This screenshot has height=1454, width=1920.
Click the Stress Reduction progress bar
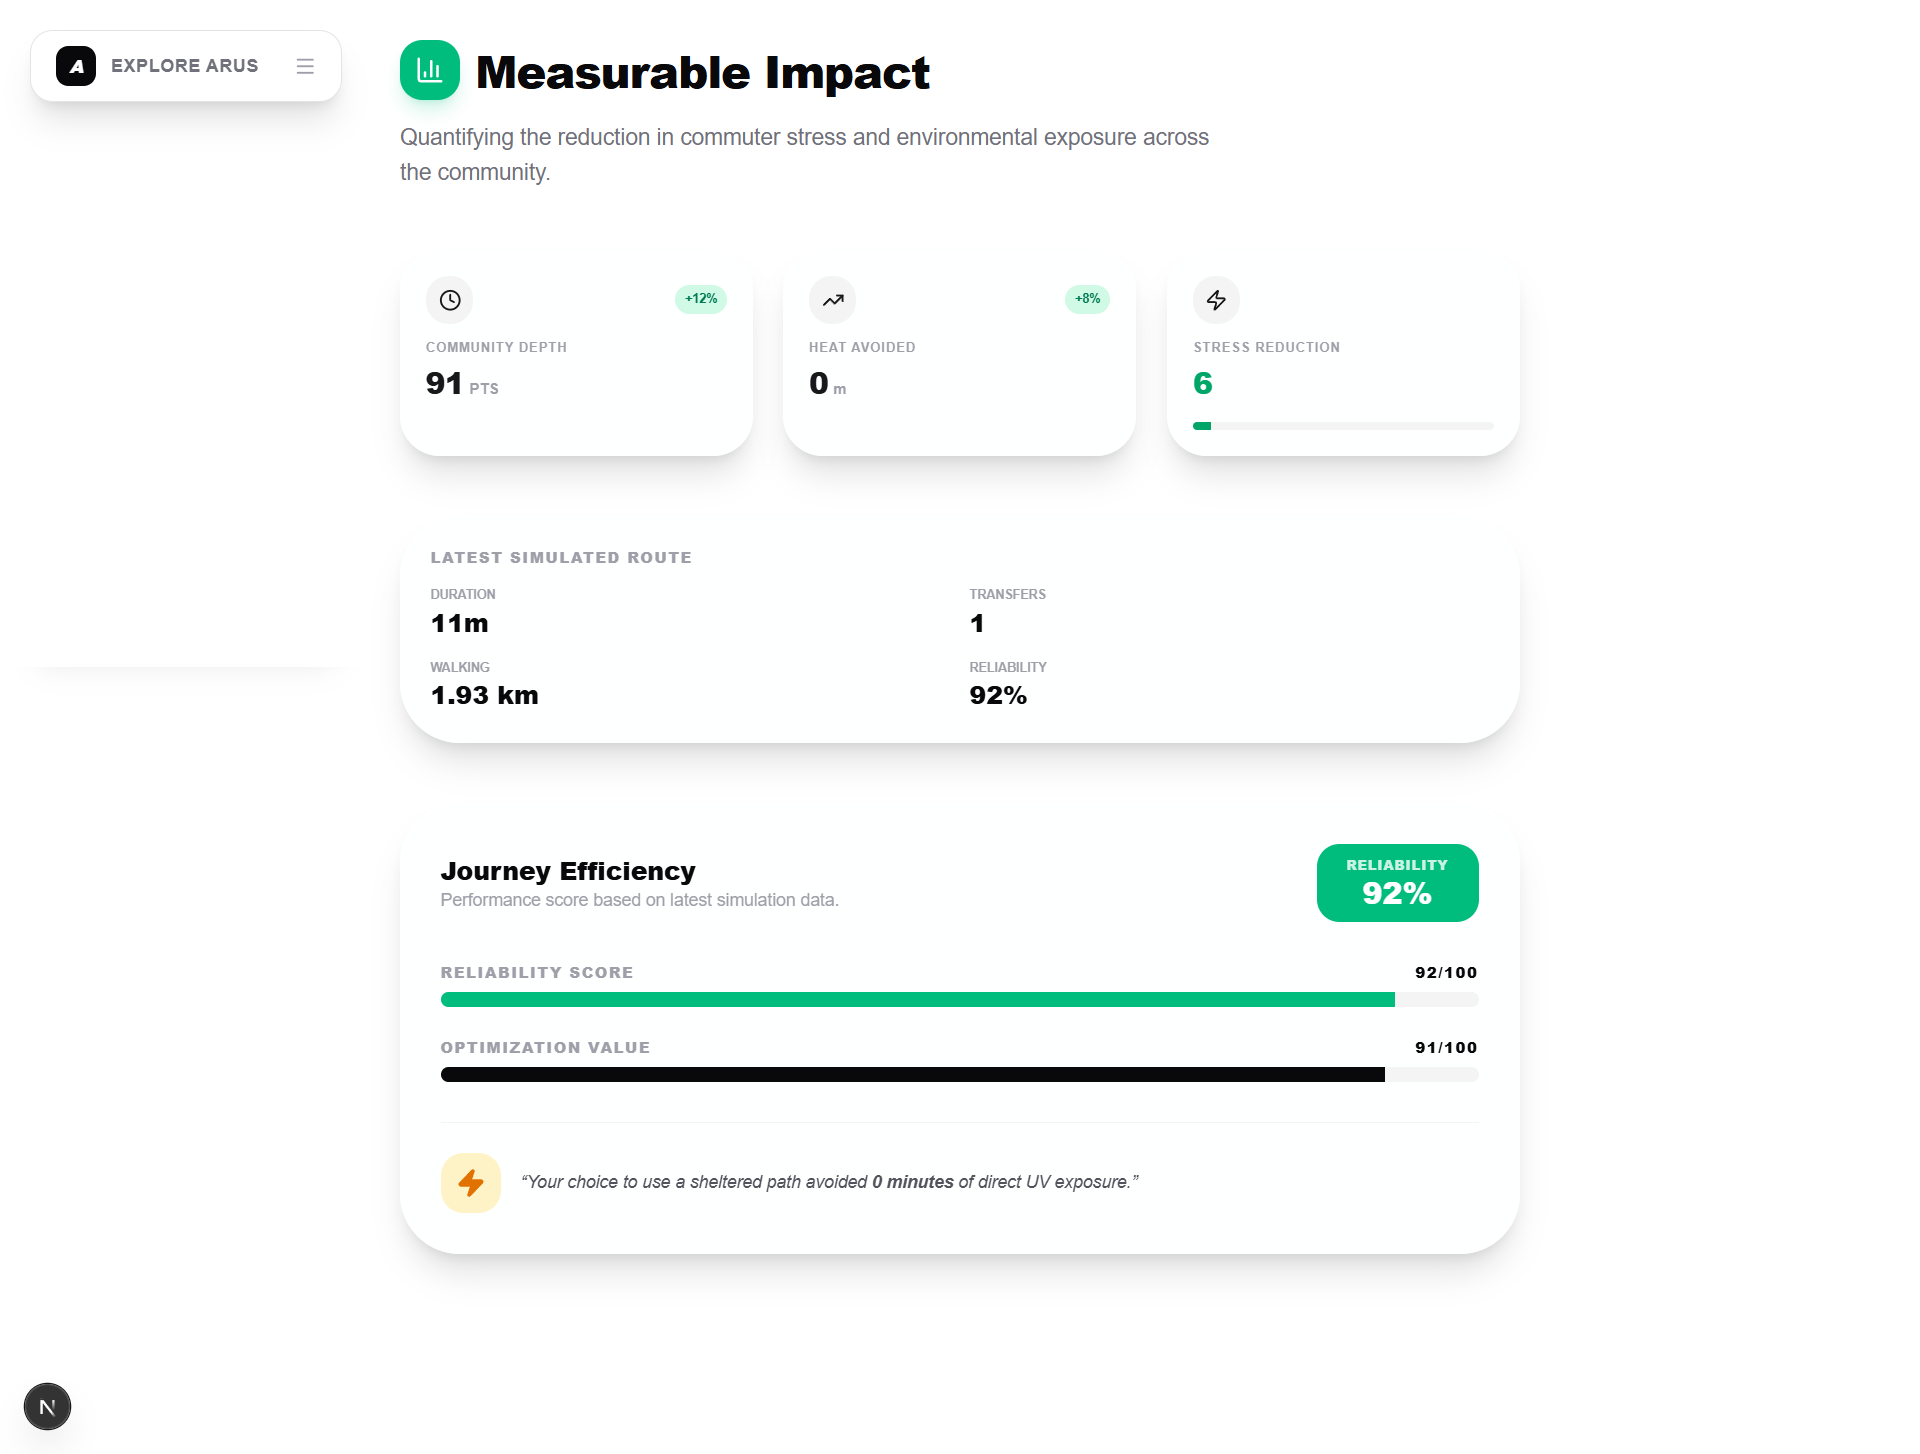click(1343, 426)
